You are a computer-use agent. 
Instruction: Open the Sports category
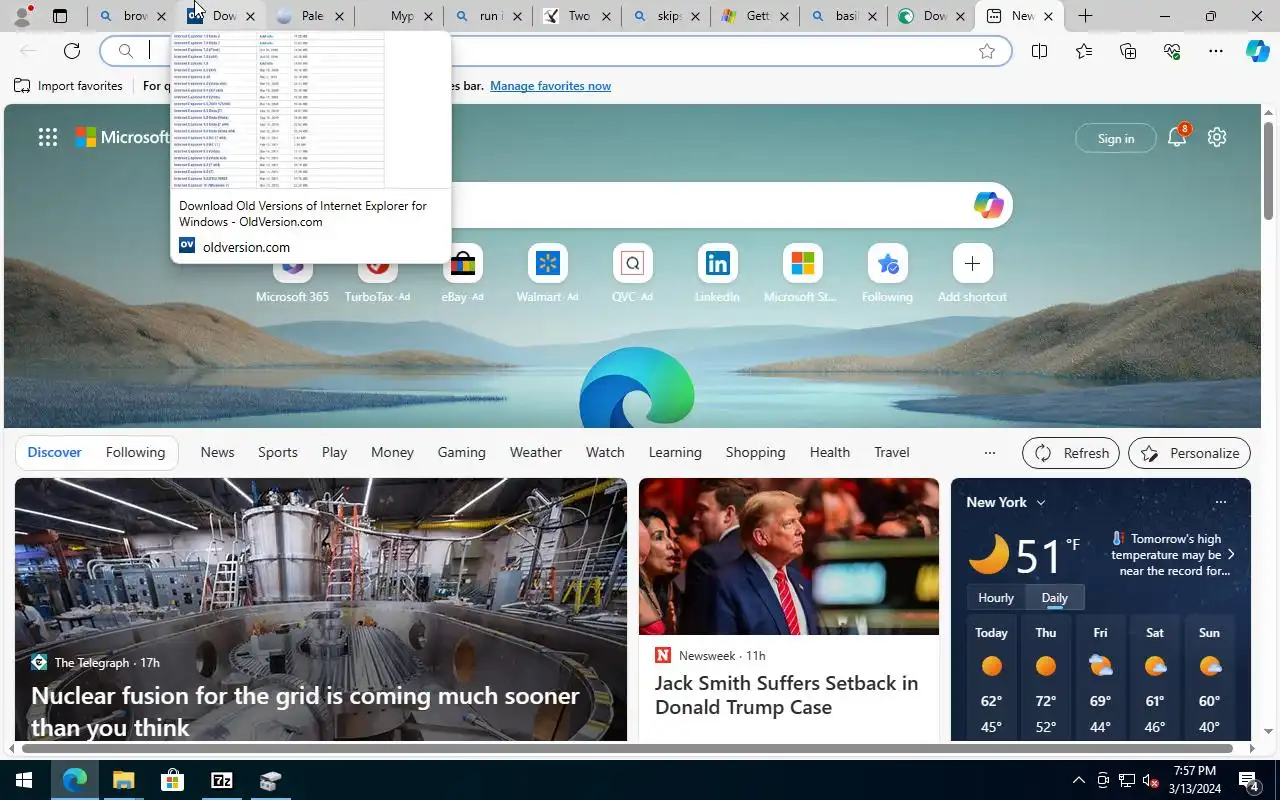coord(278,452)
